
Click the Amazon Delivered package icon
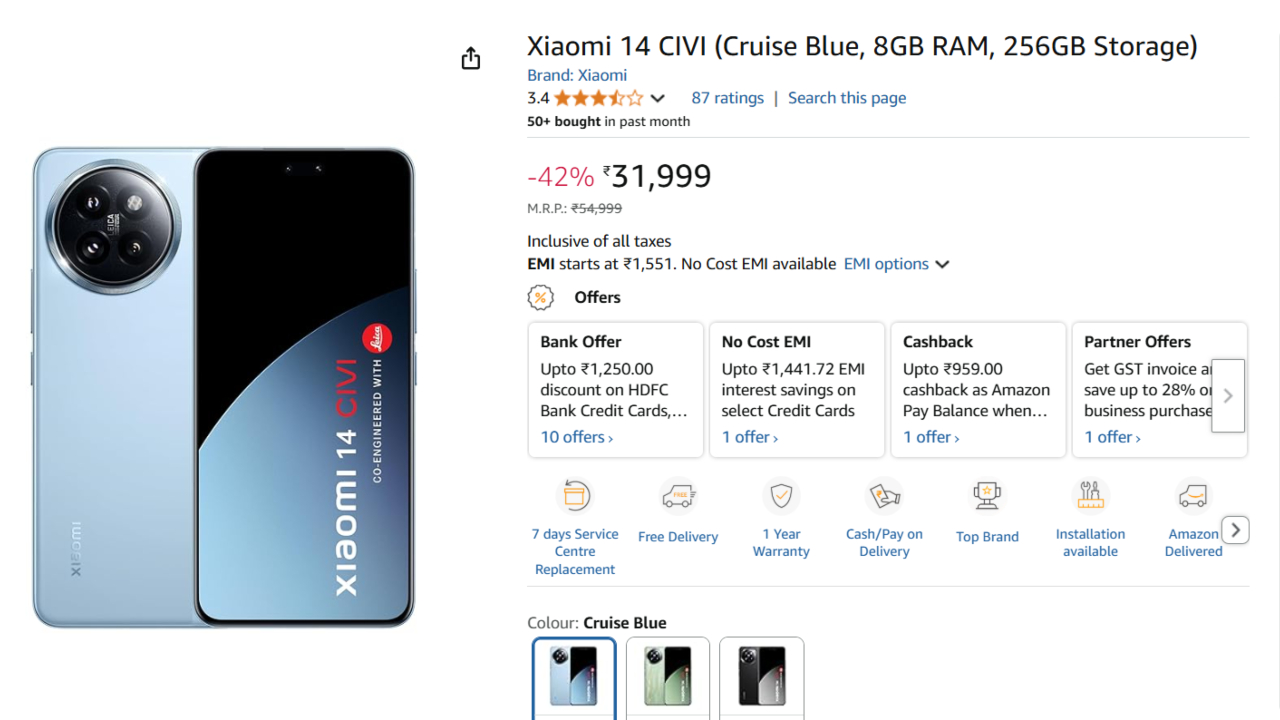(x=1193, y=496)
